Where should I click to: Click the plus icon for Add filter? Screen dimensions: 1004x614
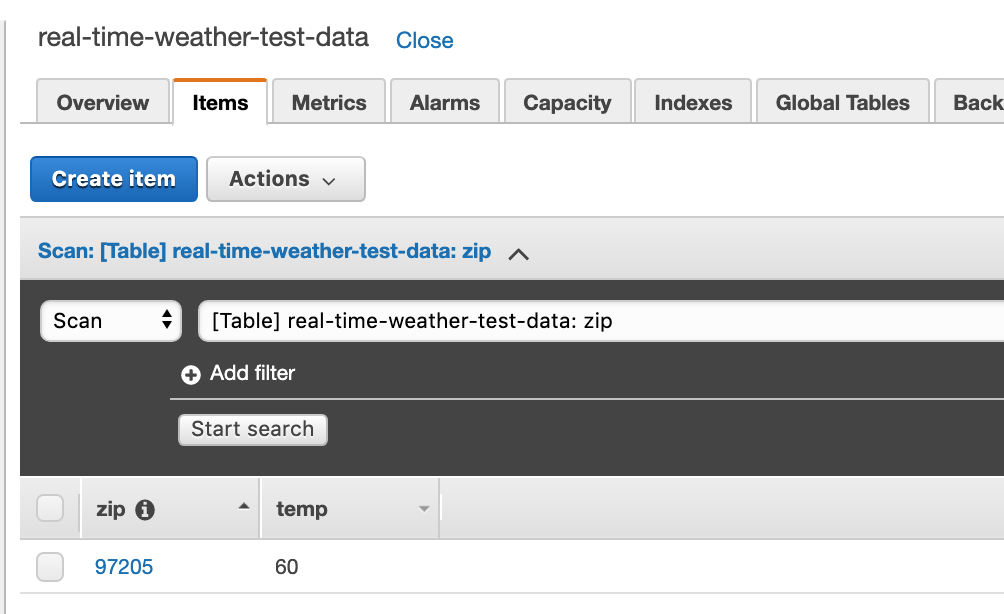(191, 375)
